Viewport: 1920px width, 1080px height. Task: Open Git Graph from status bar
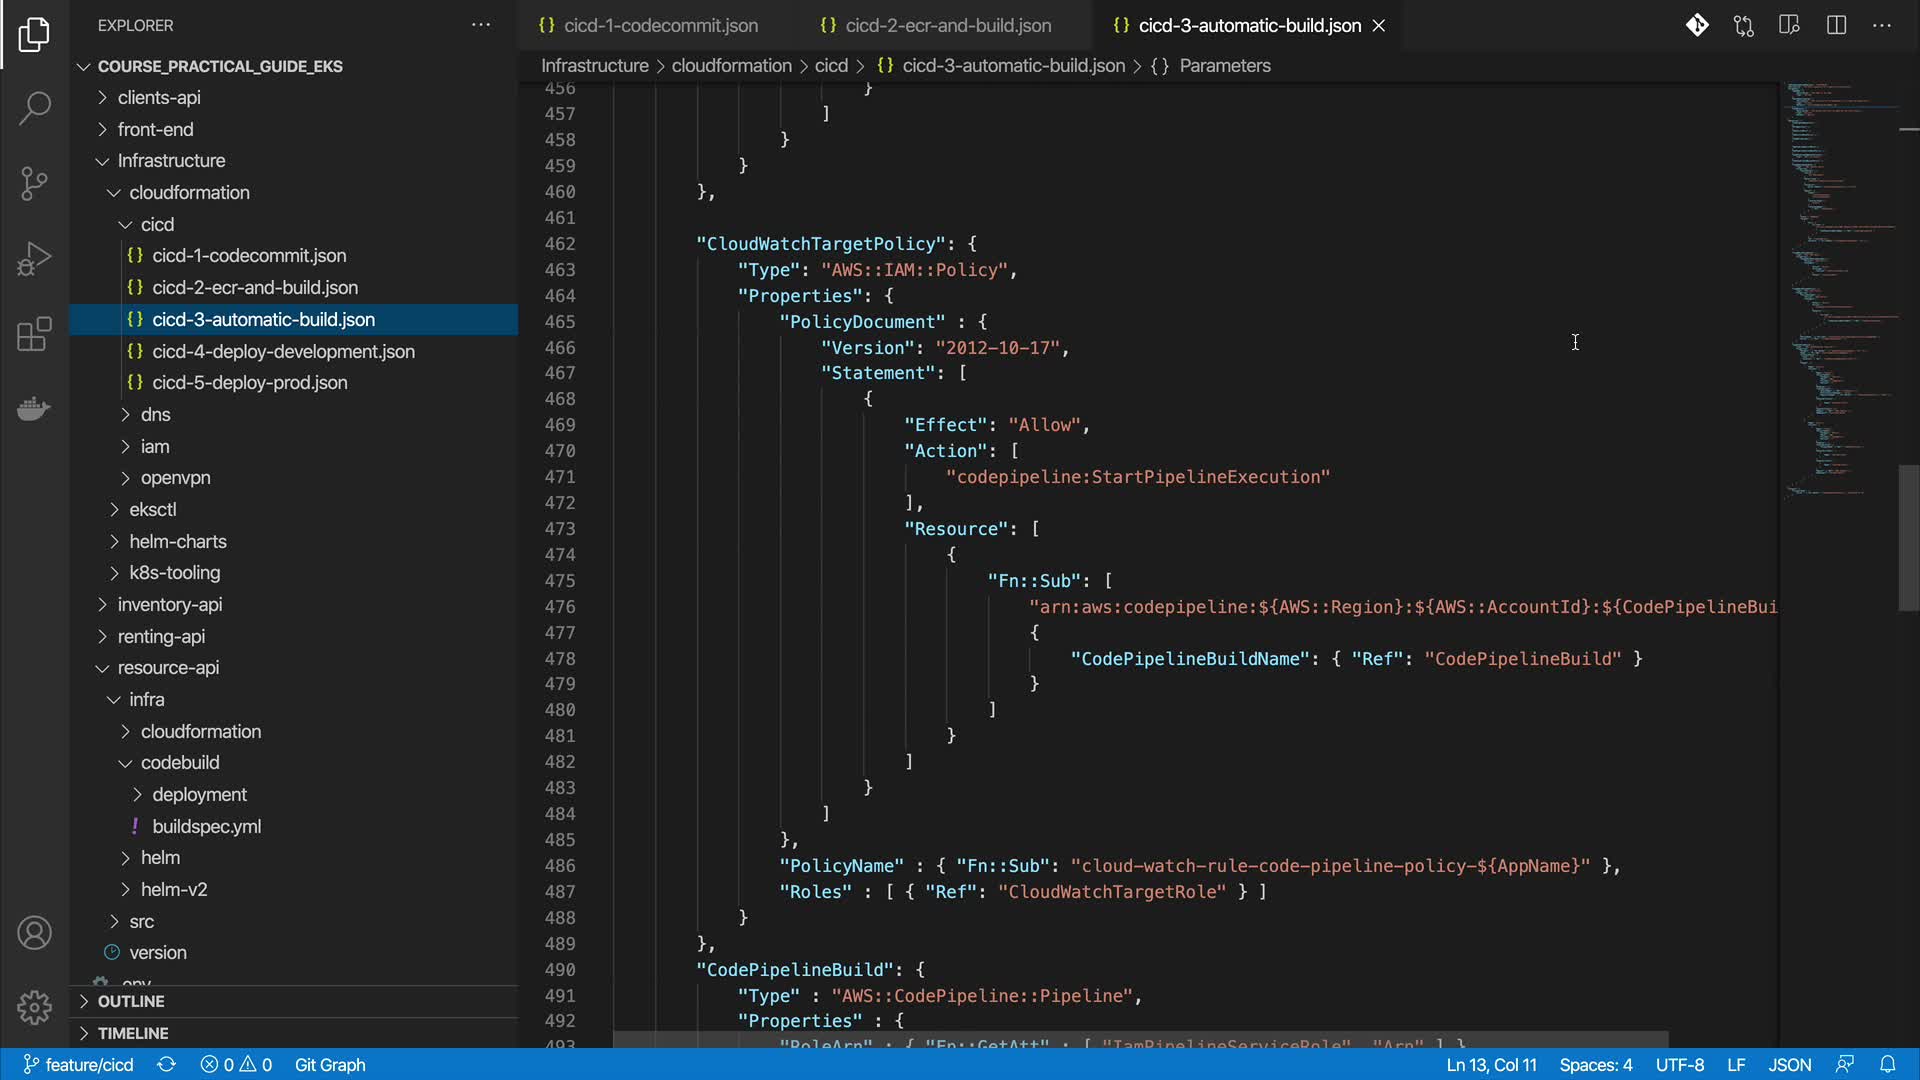[x=330, y=1065]
